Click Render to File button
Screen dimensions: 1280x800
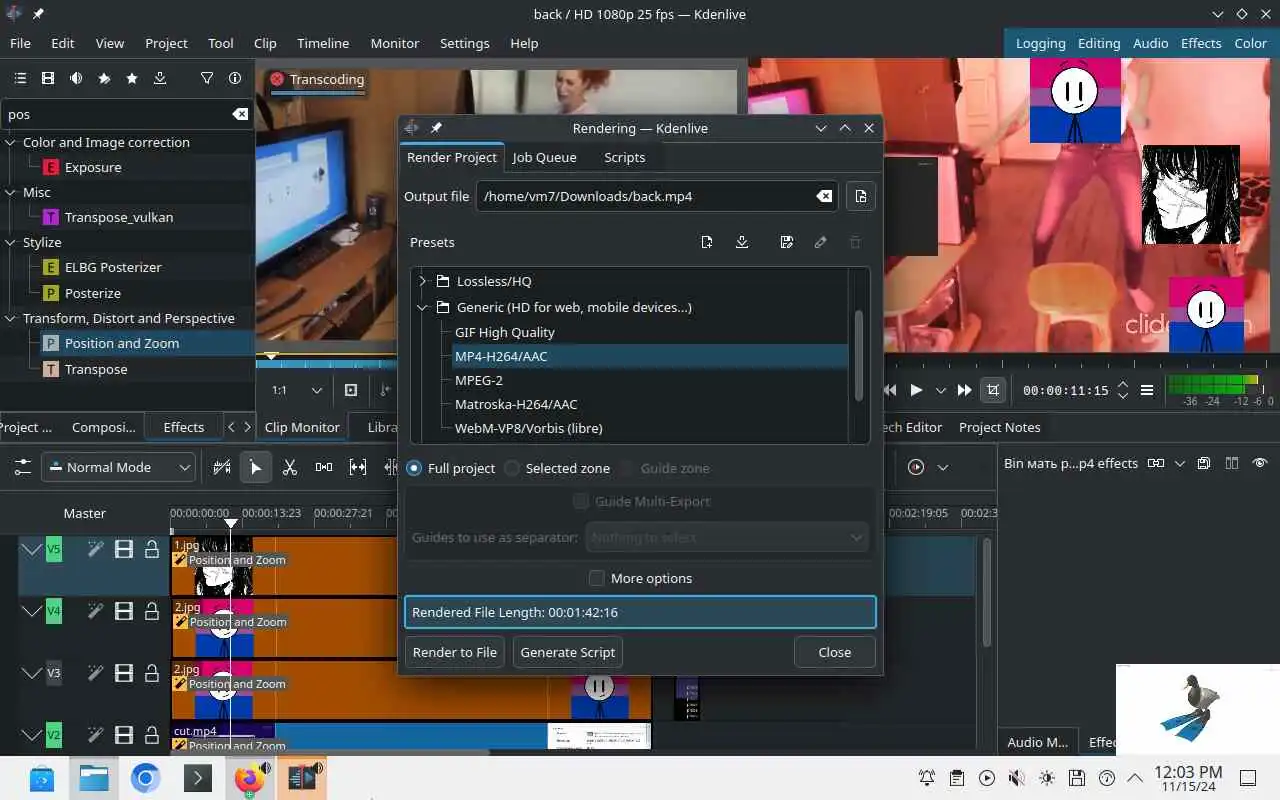(x=455, y=652)
